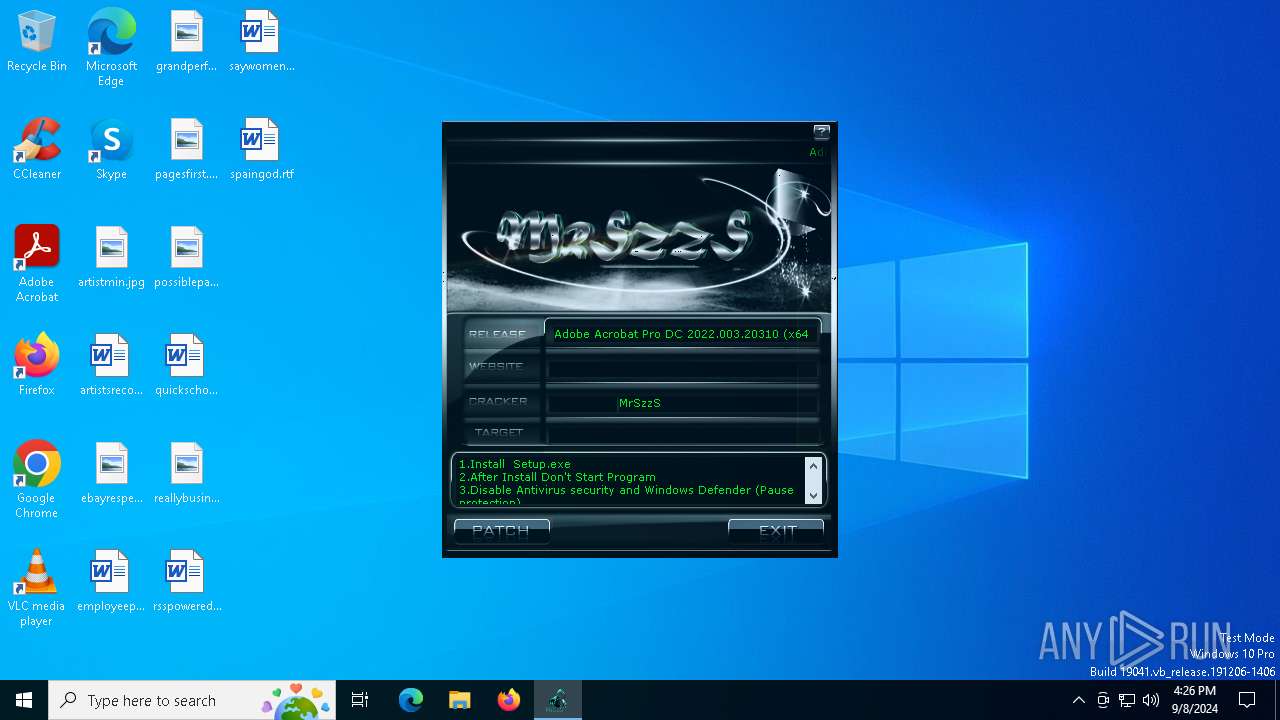Click the '3.Disable Antivirus security' instruction line

(626, 490)
